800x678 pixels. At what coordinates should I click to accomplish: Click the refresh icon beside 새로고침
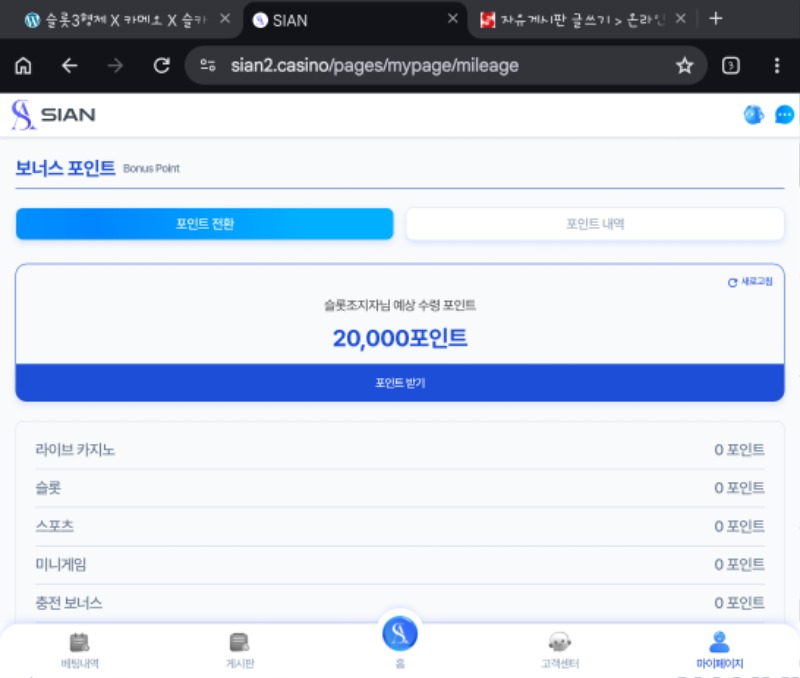732,281
